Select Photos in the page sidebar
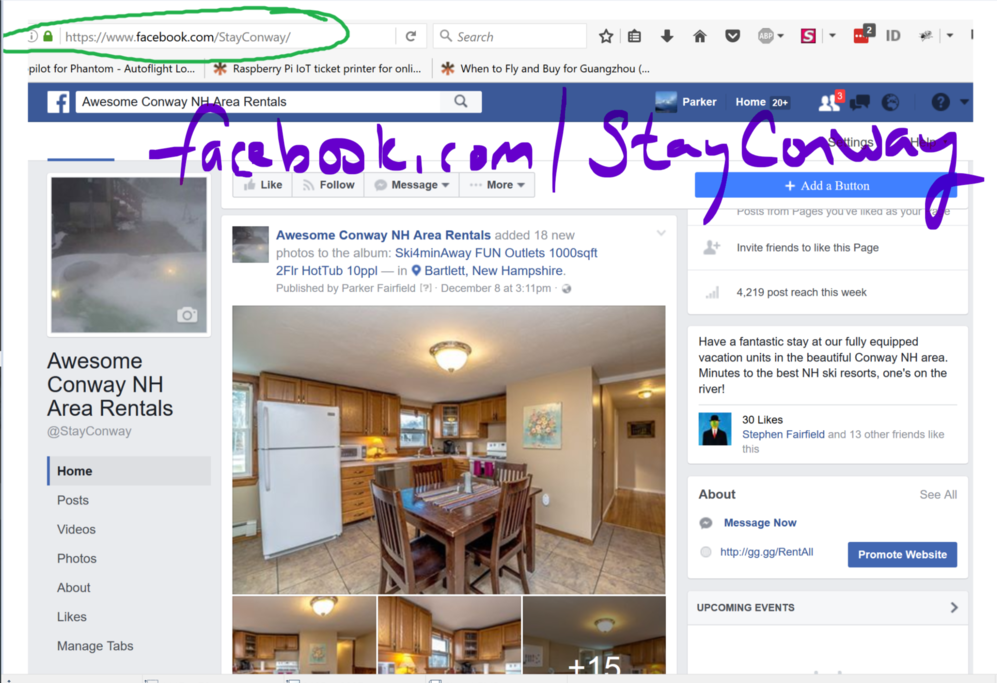997x683 pixels. (77, 559)
